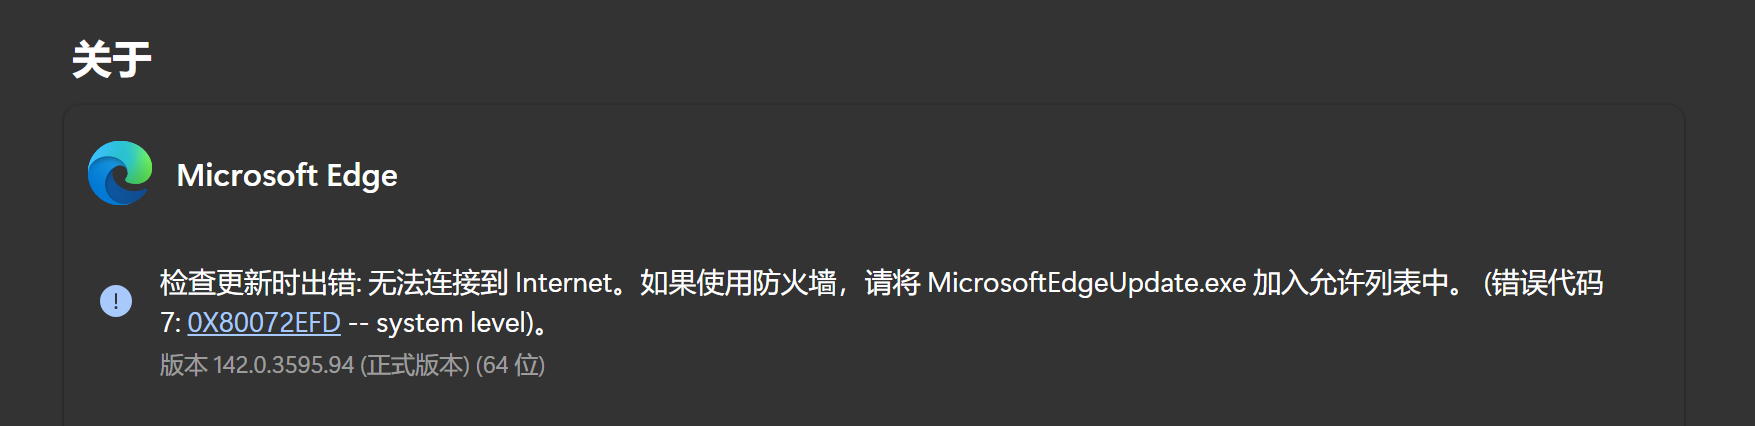Click the 版本 label before the version number
This screenshot has width=1755, height=426.
coord(183,365)
